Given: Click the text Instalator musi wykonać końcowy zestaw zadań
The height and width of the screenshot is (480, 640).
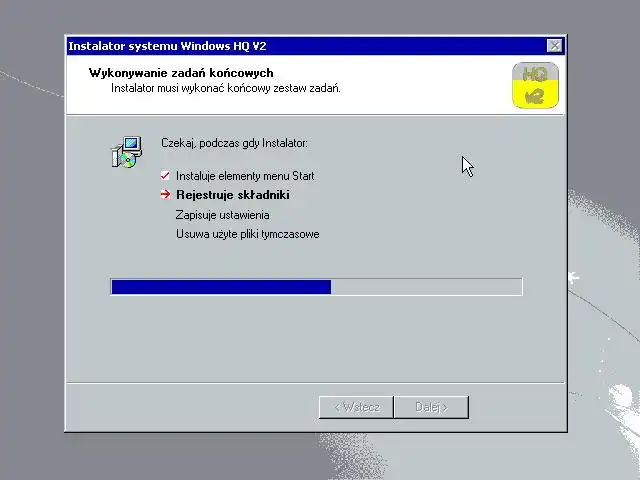Looking at the screenshot, I should tap(226, 88).
